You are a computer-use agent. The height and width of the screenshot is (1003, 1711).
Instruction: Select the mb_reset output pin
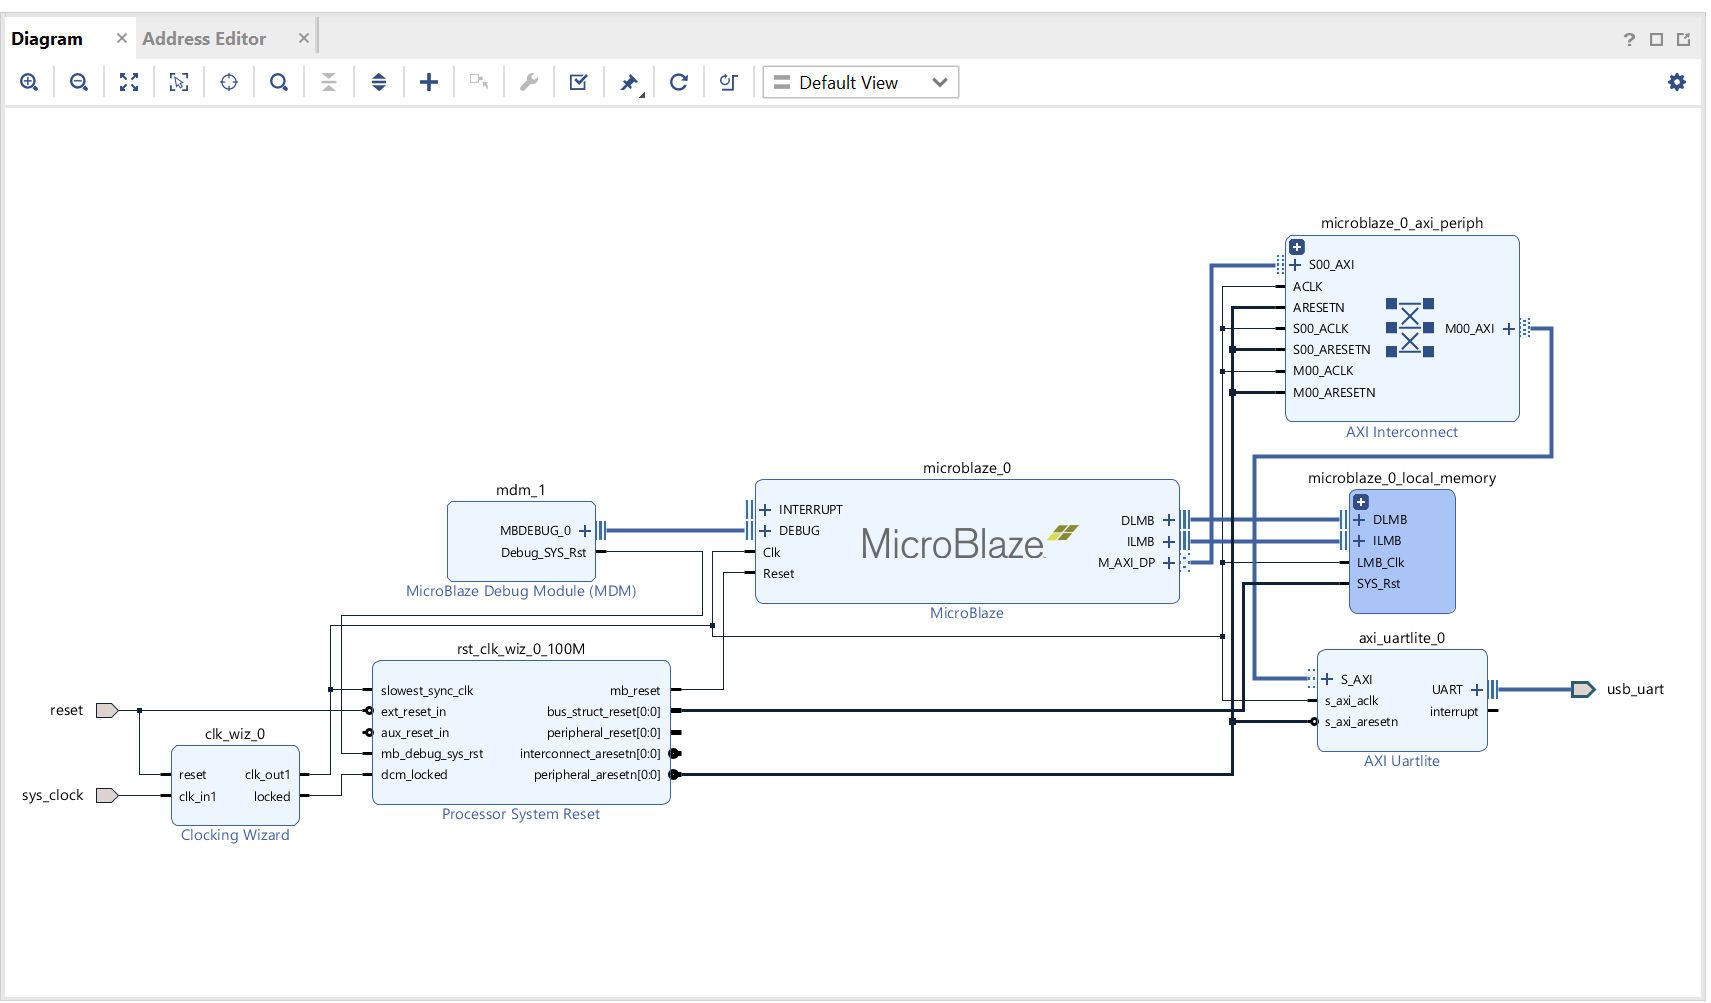pyautogui.click(x=635, y=691)
